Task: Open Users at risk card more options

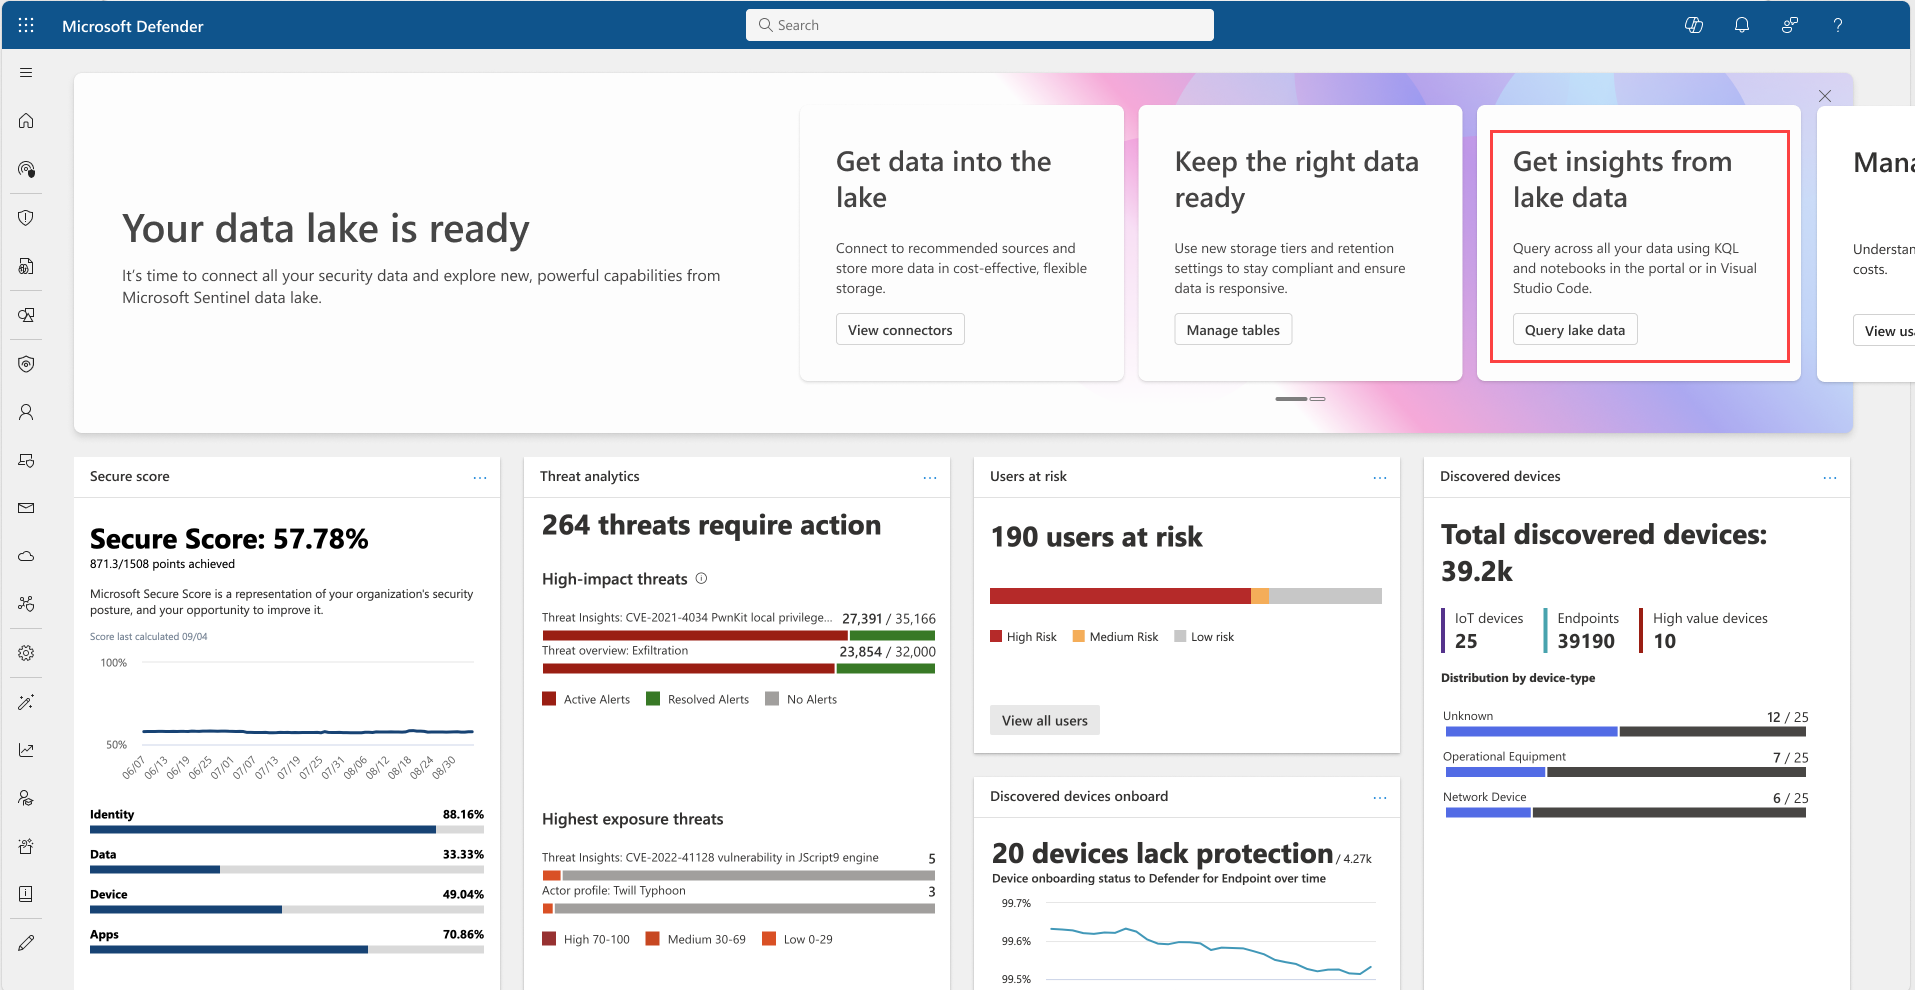Action: point(1380,478)
